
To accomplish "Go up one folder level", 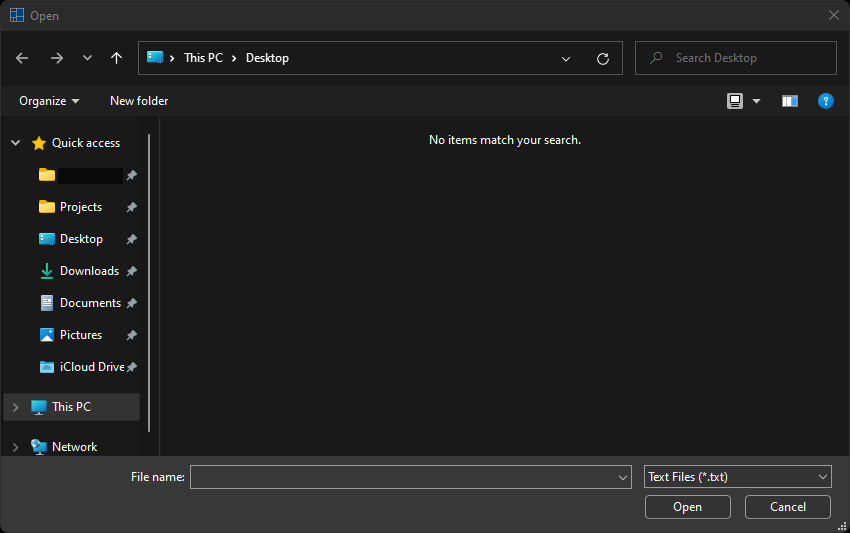I will (116, 58).
